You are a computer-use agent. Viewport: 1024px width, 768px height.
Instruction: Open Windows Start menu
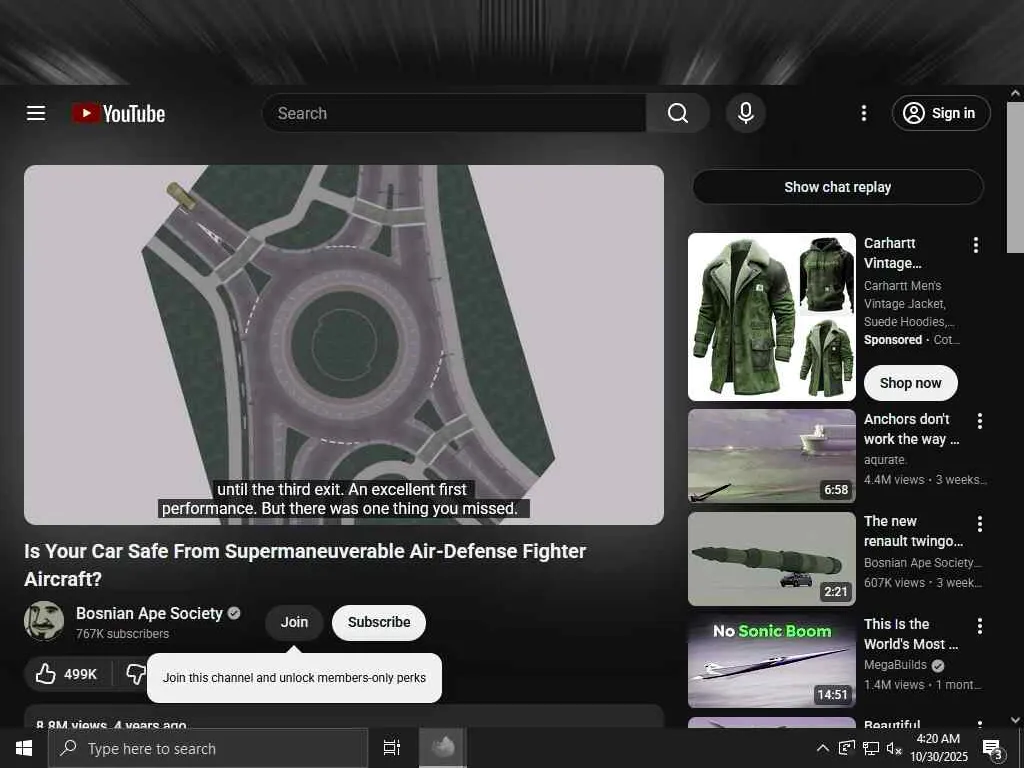coord(24,748)
